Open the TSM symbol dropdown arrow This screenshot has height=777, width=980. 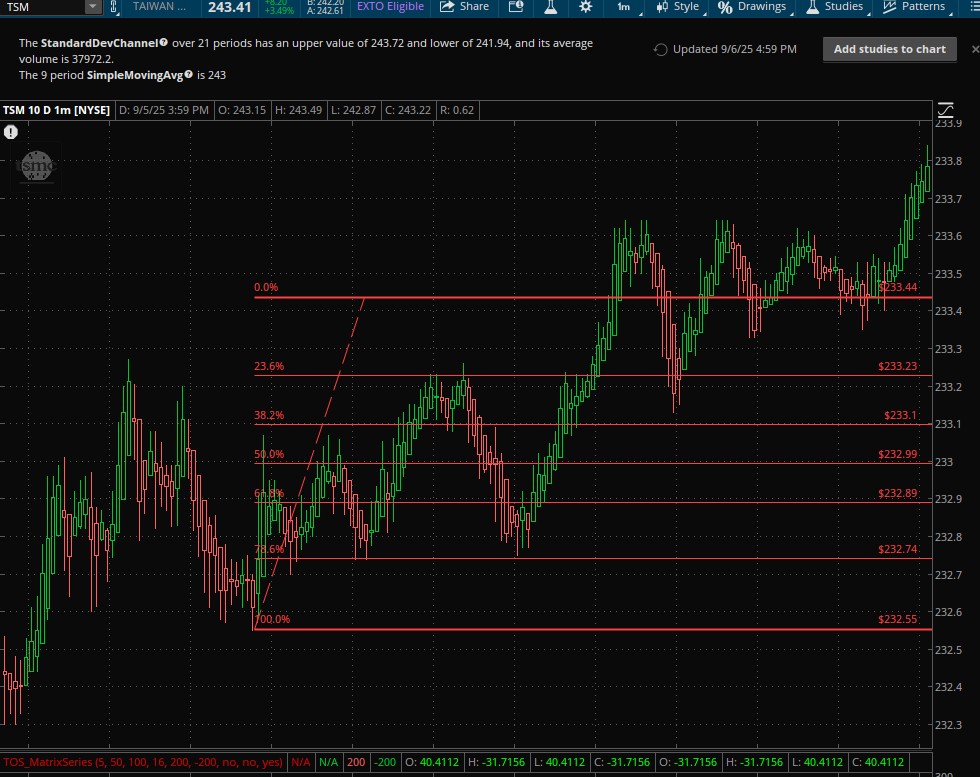92,7
